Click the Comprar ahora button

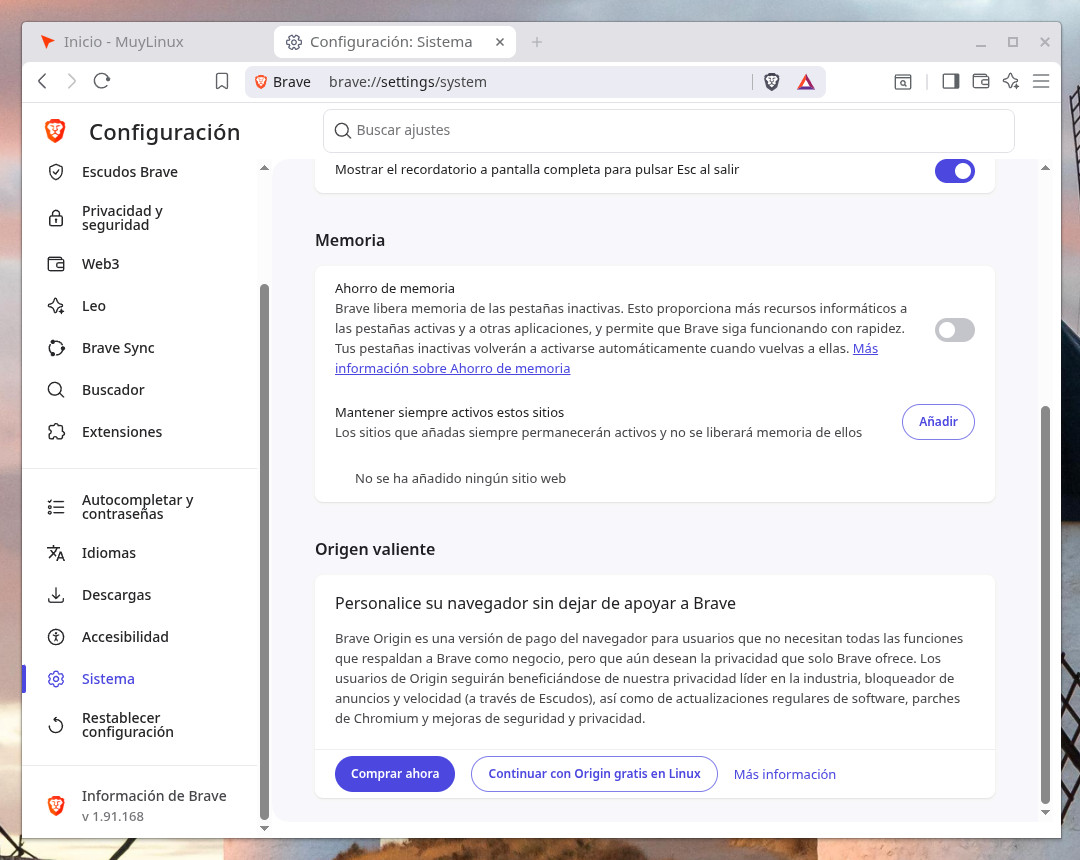[395, 774]
